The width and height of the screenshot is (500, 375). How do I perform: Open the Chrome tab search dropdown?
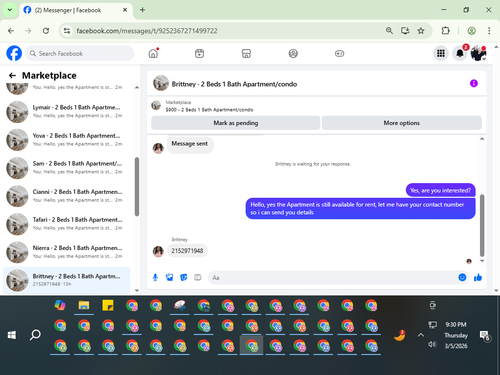pyautogui.click(x=10, y=10)
